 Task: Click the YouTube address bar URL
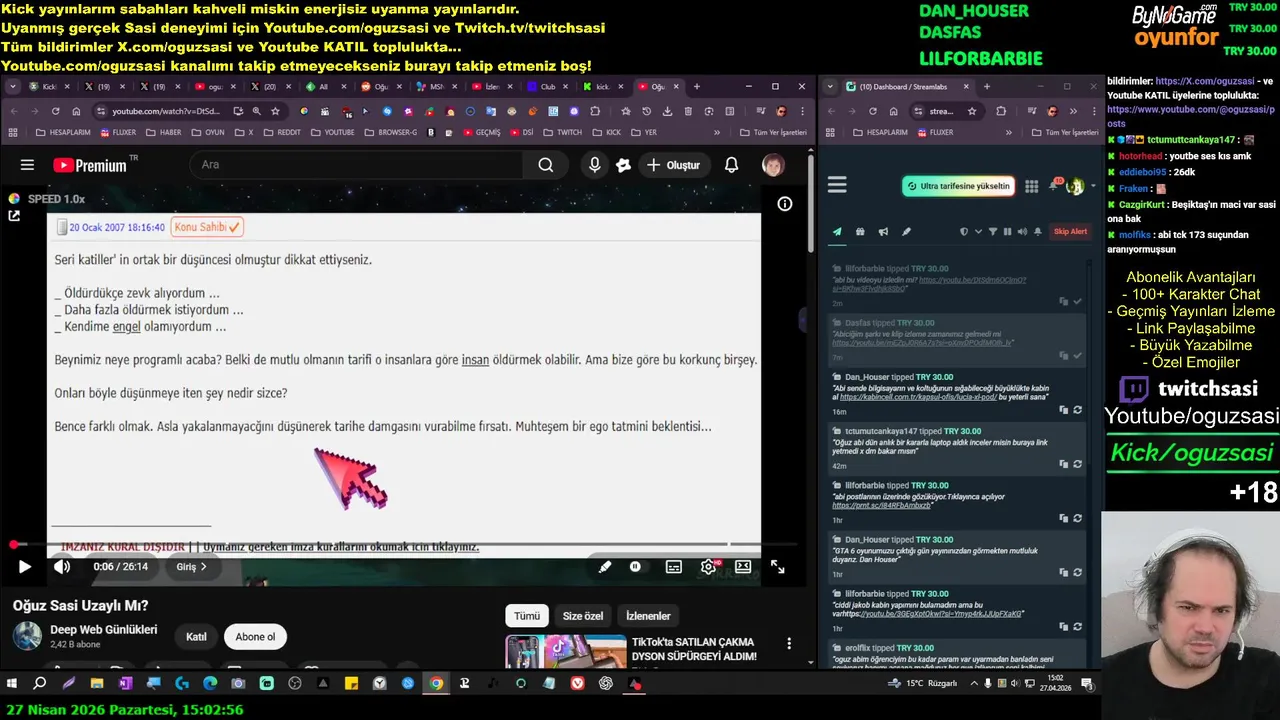166,111
